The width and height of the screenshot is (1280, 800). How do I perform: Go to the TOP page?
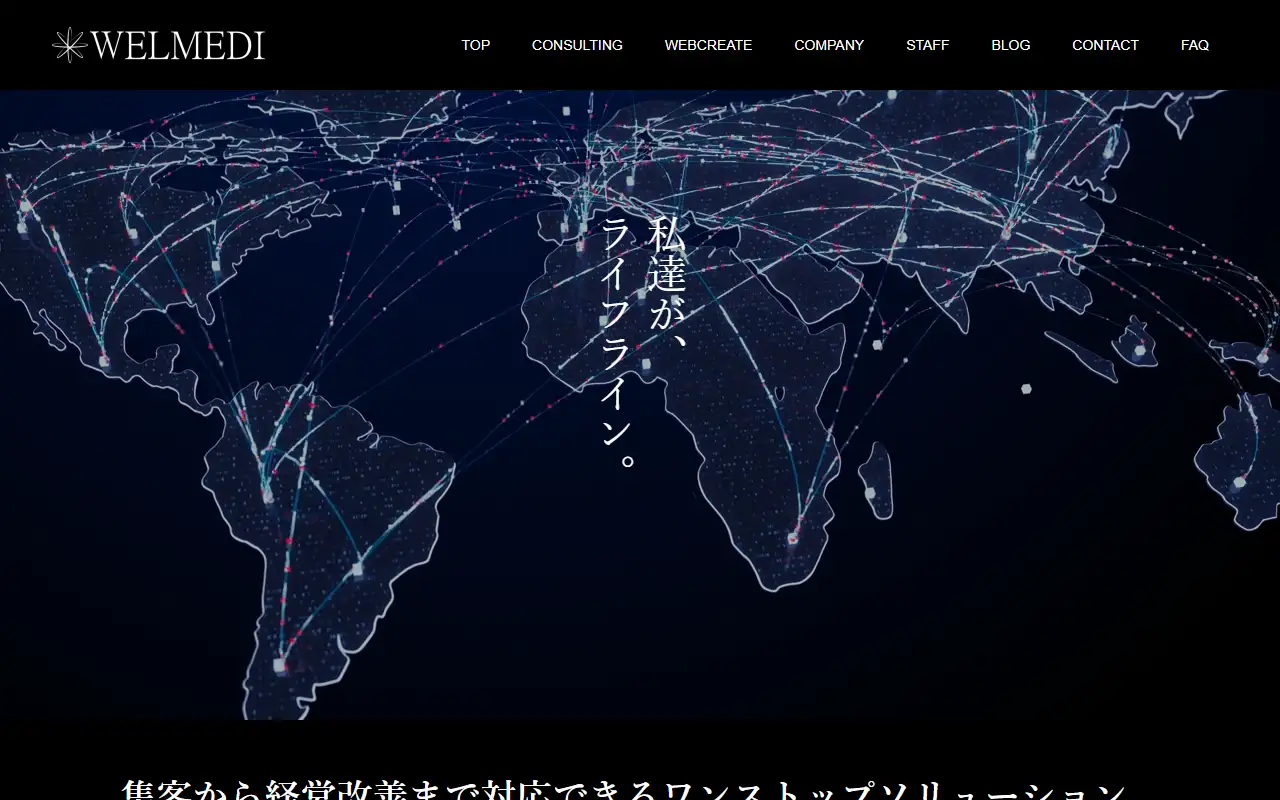[x=476, y=45]
